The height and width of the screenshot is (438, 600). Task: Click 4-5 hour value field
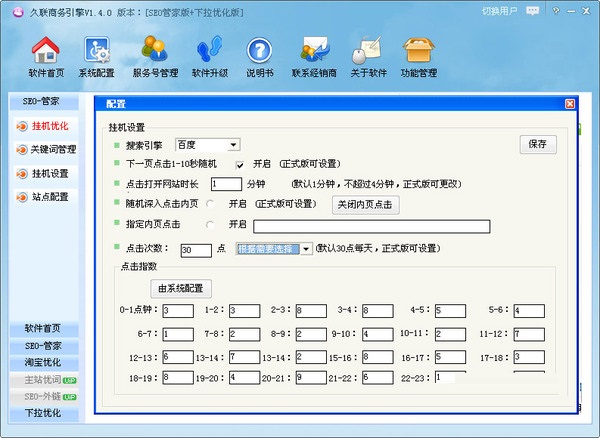(x=450, y=311)
